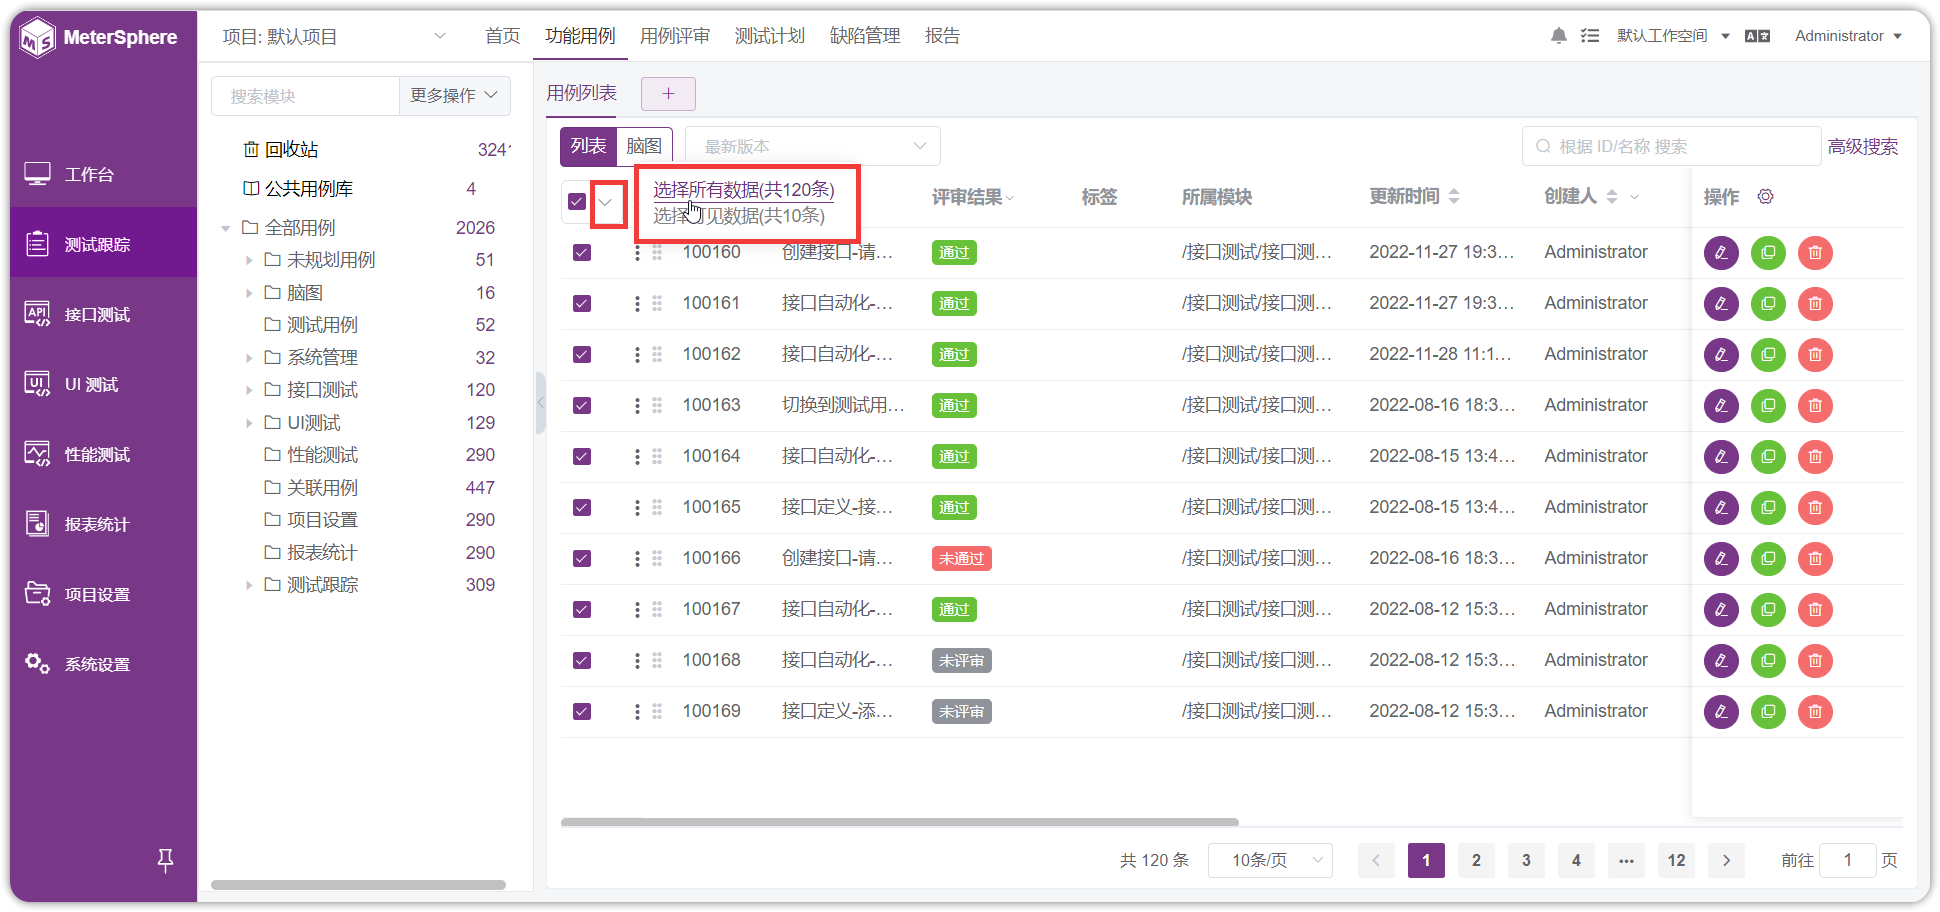This screenshot has height=912, width=1940.
Task: Pin the sidebar with the pushpin icon
Action: pos(166,859)
